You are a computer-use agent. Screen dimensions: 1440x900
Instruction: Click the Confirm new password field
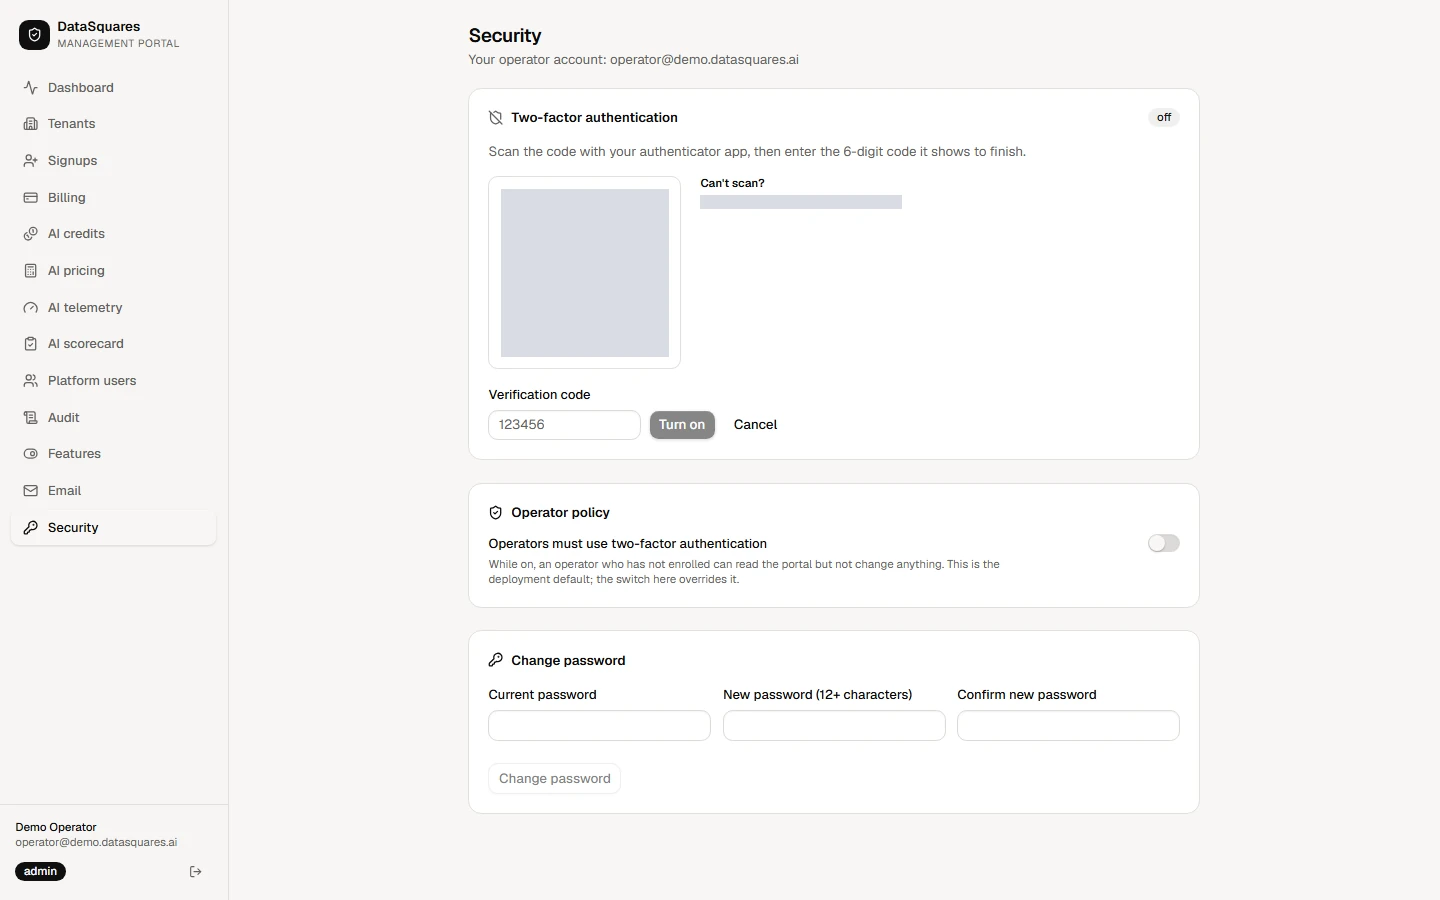pyautogui.click(x=1069, y=726)
